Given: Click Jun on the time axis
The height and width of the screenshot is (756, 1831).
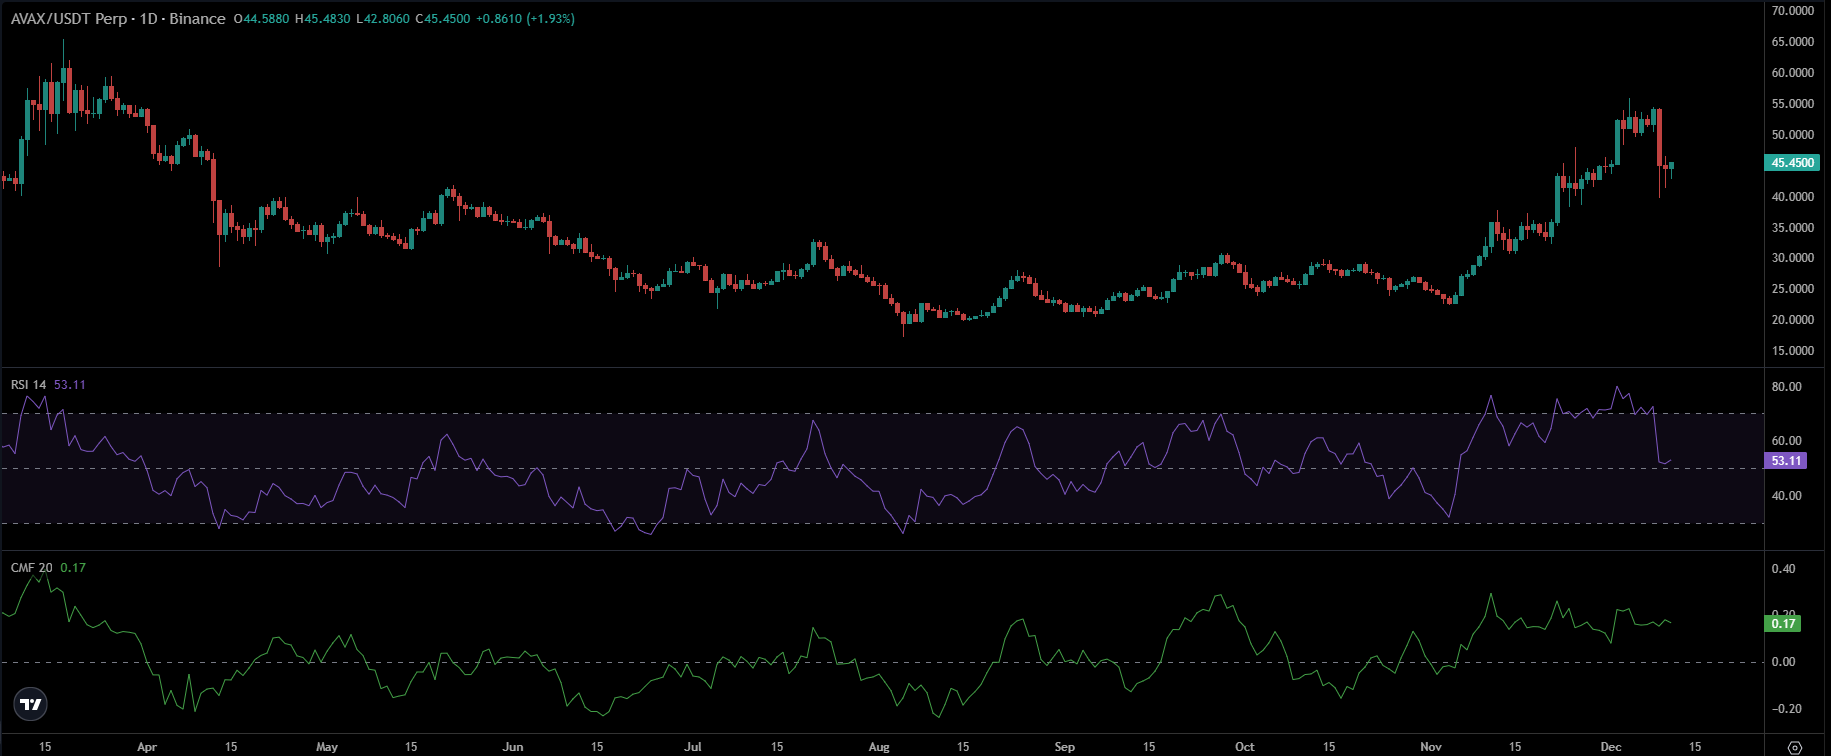Looking at the screenshot, I should pos(513,747).
